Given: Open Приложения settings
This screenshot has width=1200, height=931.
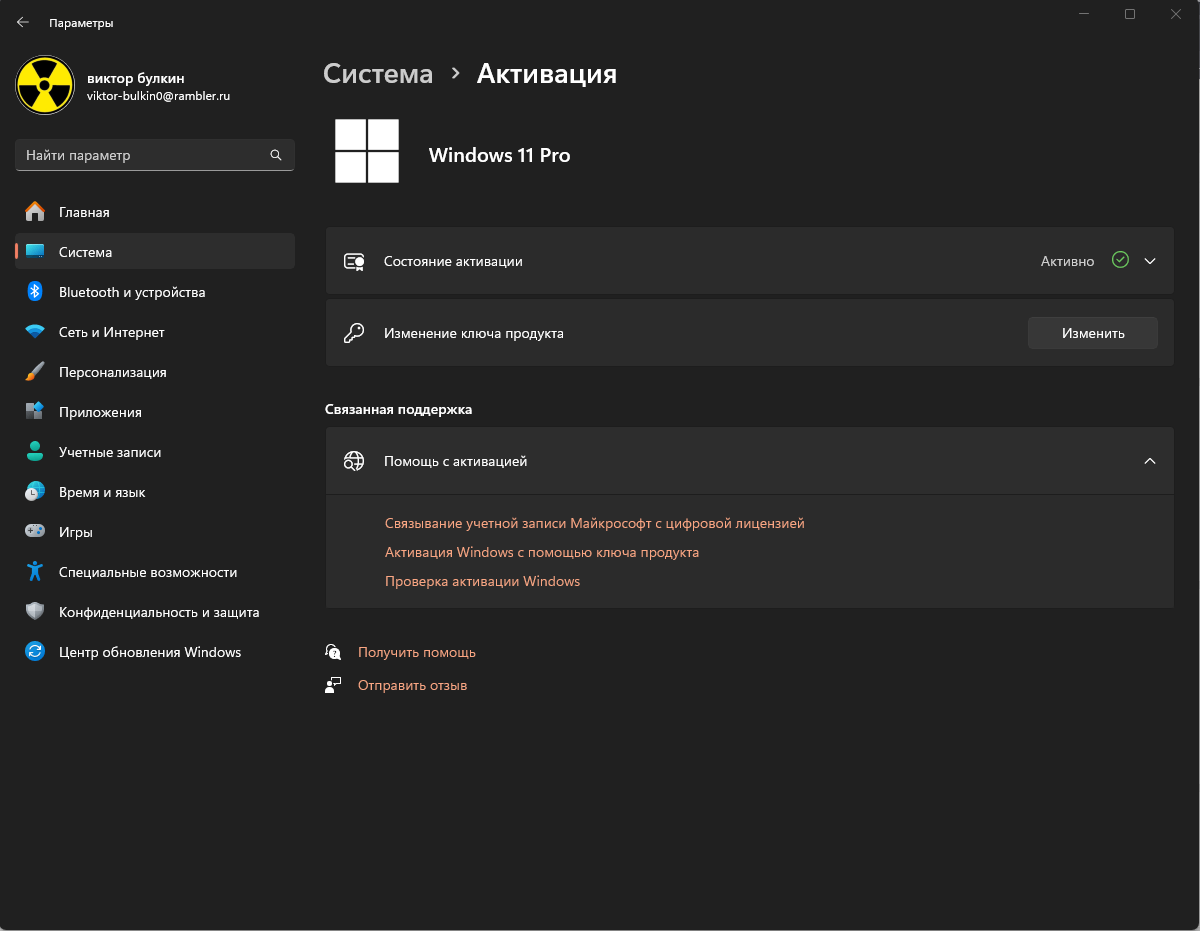Looking at the screenshot, I should click(155, 412).
